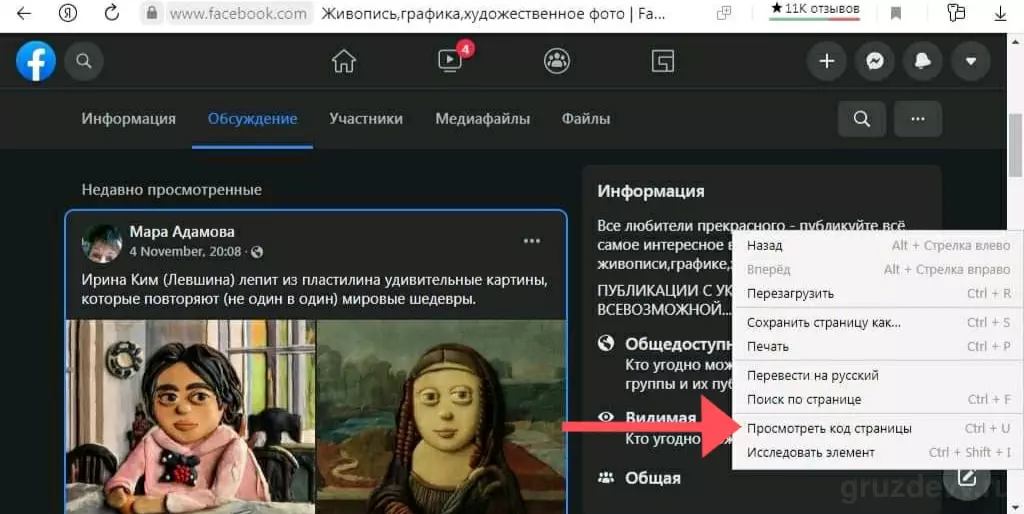Open the browser collections icon next to bookmark

[x=956, y=12]
